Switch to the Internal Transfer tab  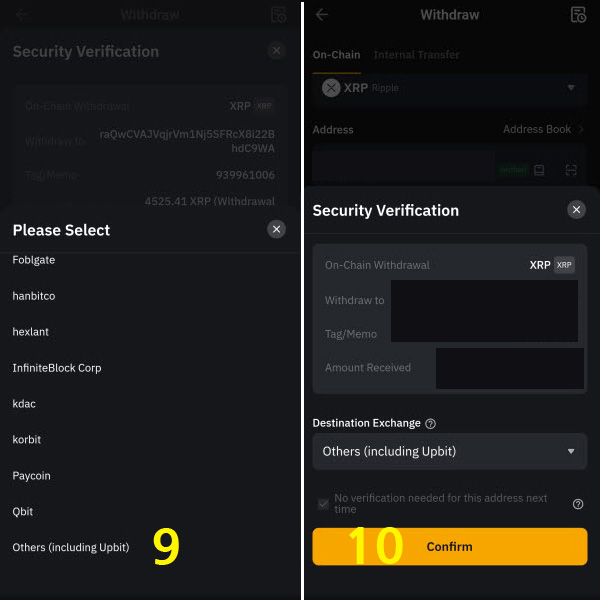coord(416,55)
